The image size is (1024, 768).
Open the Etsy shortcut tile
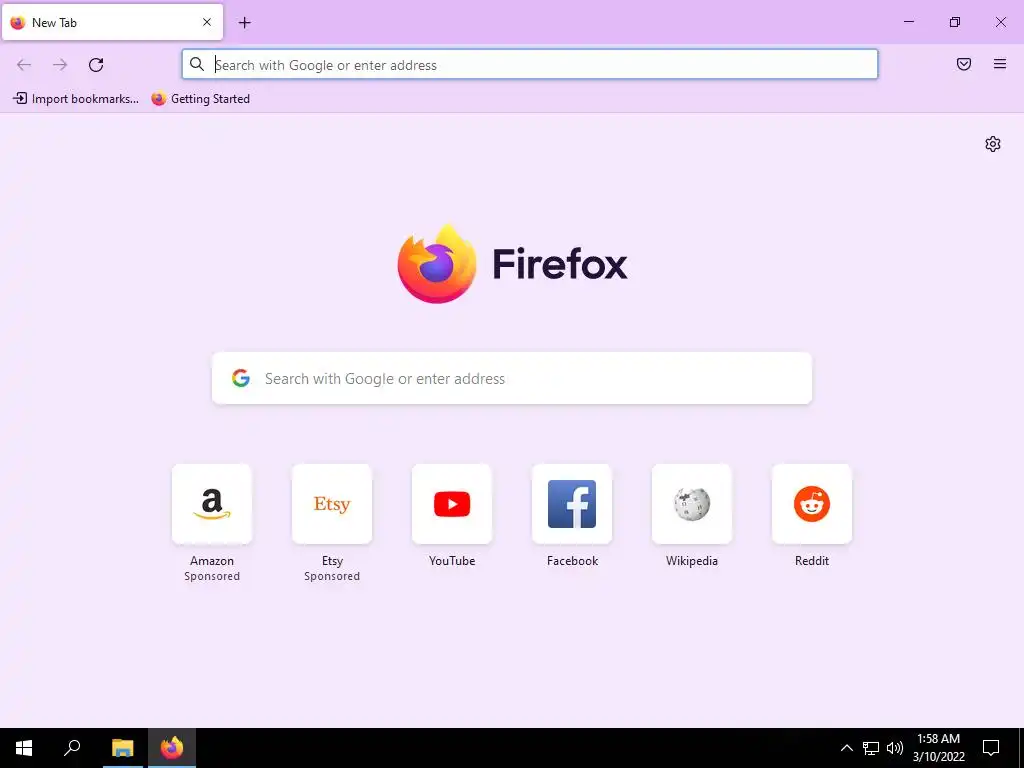tap(332, 504)
